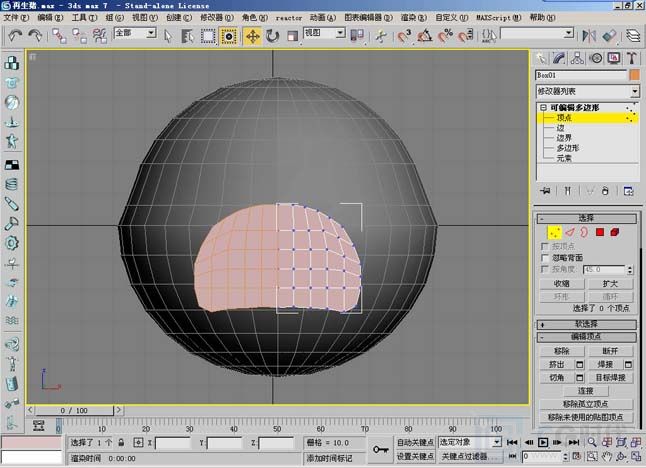646x468 pixels.
Task: Open the Display panel tab icon
Action: tap(614, 58)
